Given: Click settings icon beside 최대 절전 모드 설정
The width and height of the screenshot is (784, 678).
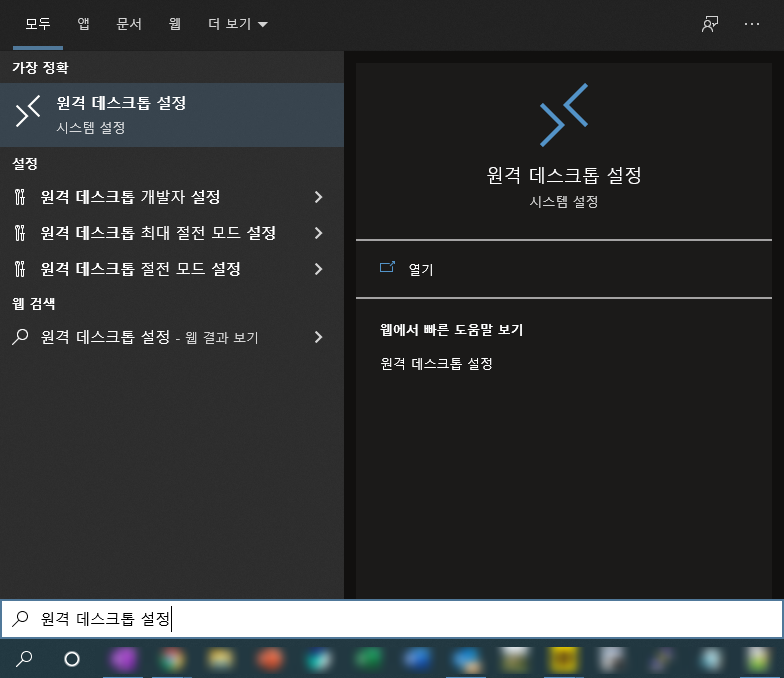Looking at the screenshot, I should [x=20, y=233].
